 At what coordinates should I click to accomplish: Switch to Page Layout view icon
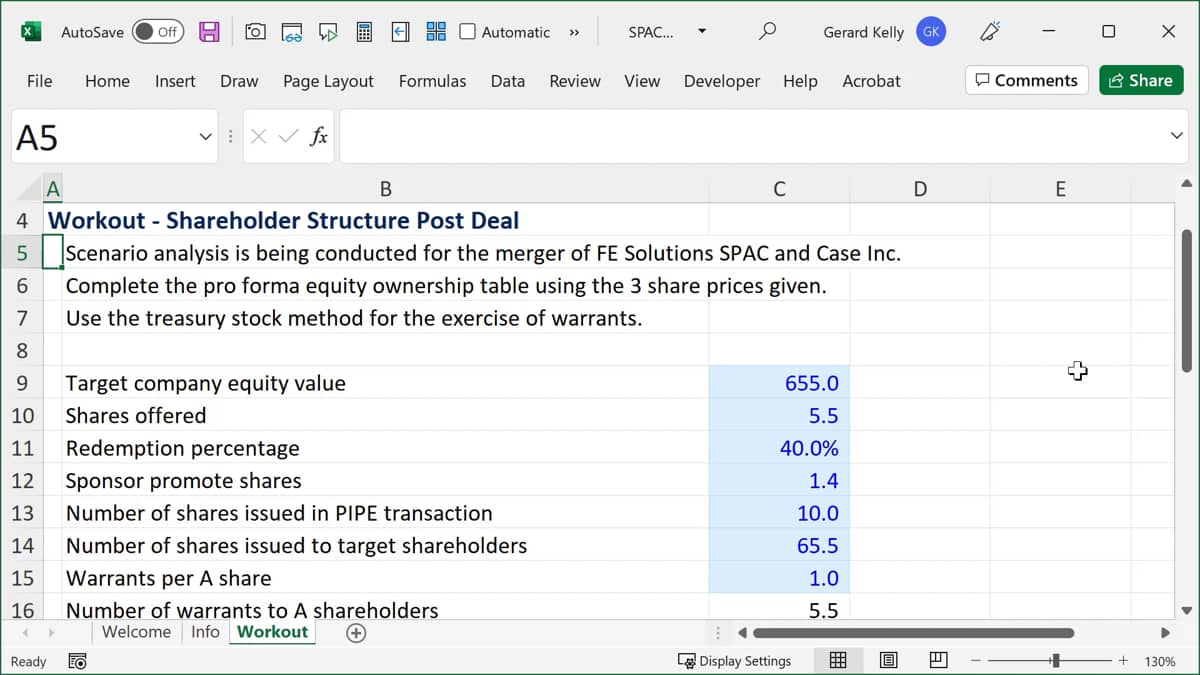888,661
